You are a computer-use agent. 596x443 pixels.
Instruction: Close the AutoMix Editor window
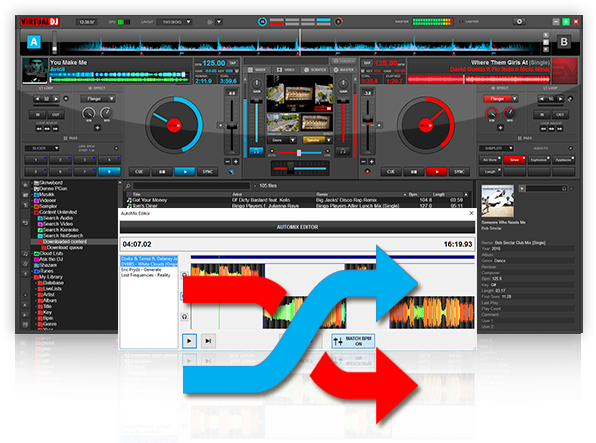point(471,213)
